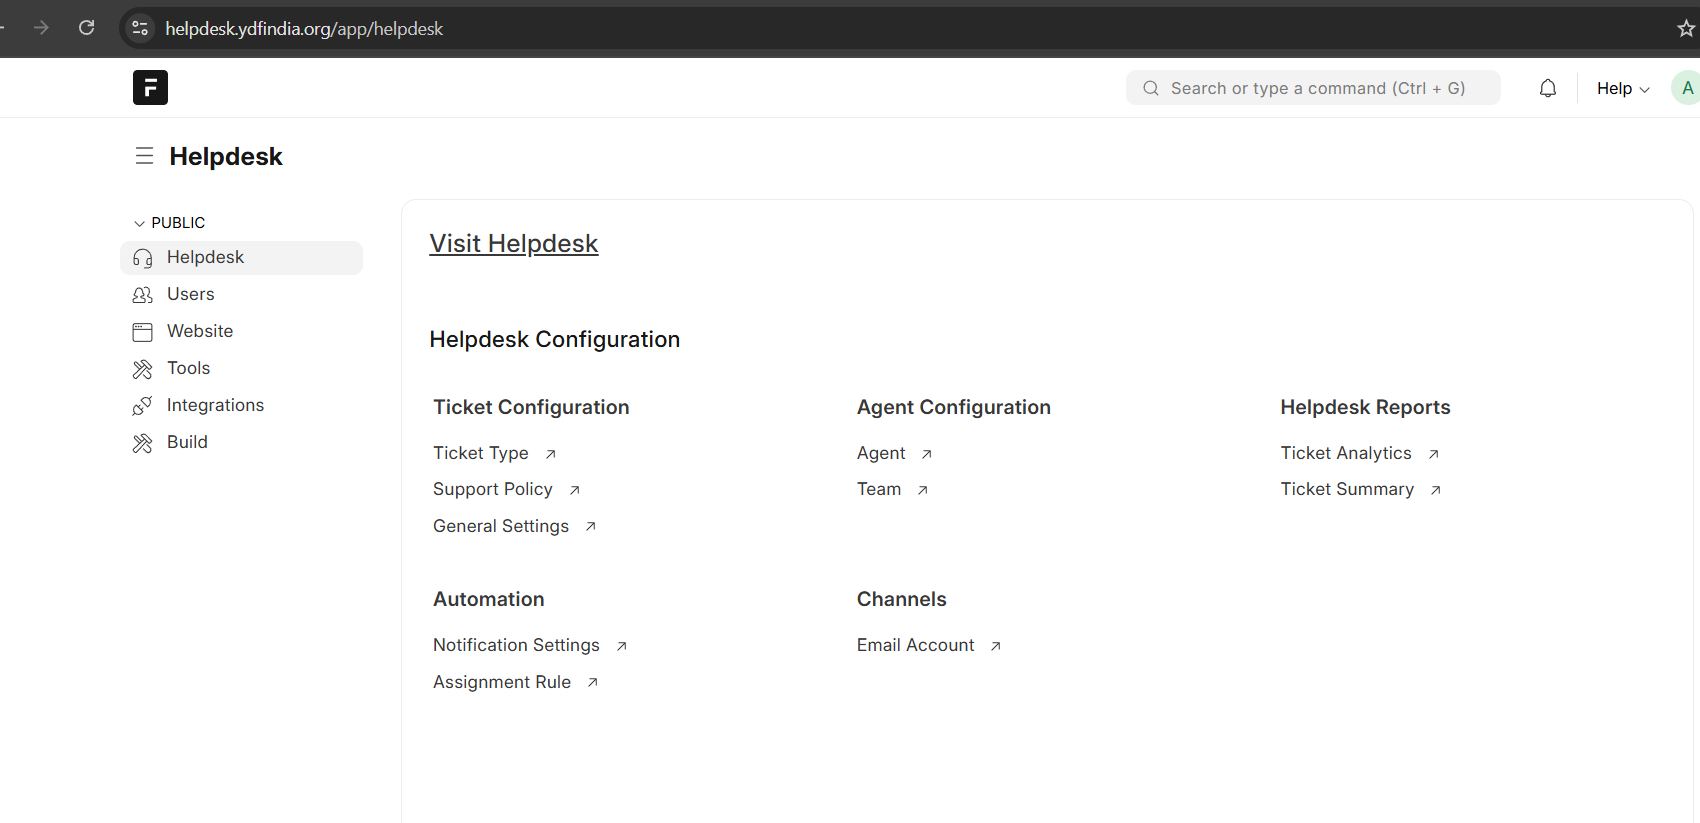This screenshot has height=823, width=1700.
Task: Toggle the sidebar hamburger menu icon
Action: [144, 156]
